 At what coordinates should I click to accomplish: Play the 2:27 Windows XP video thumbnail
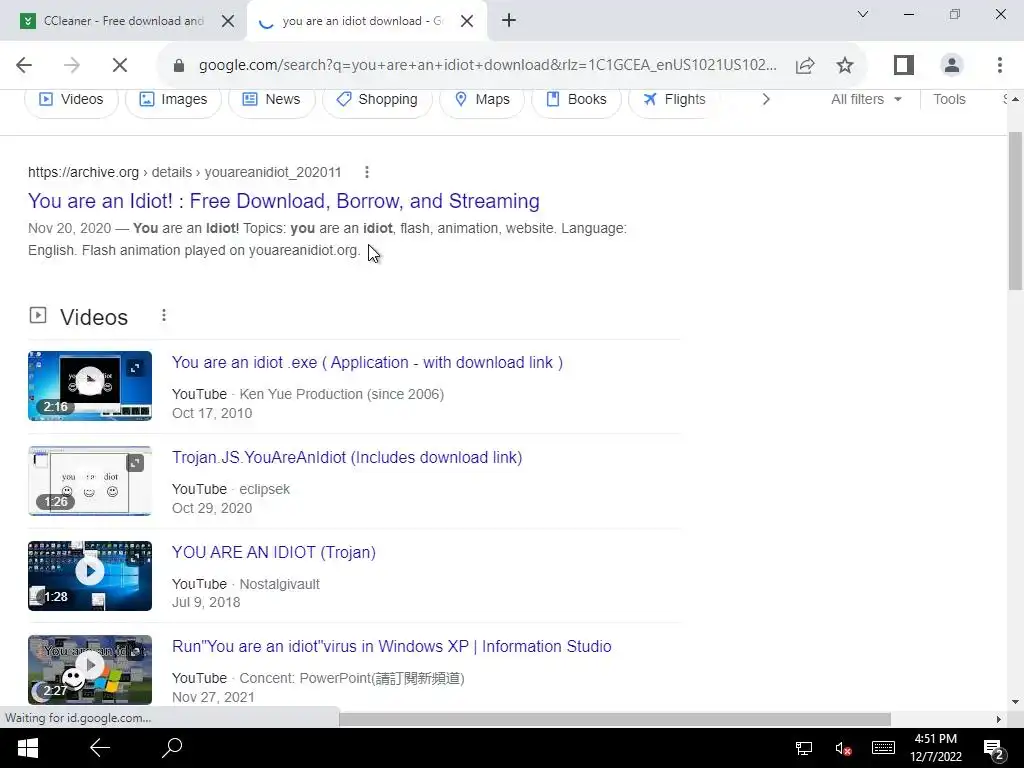click(89, 669)
